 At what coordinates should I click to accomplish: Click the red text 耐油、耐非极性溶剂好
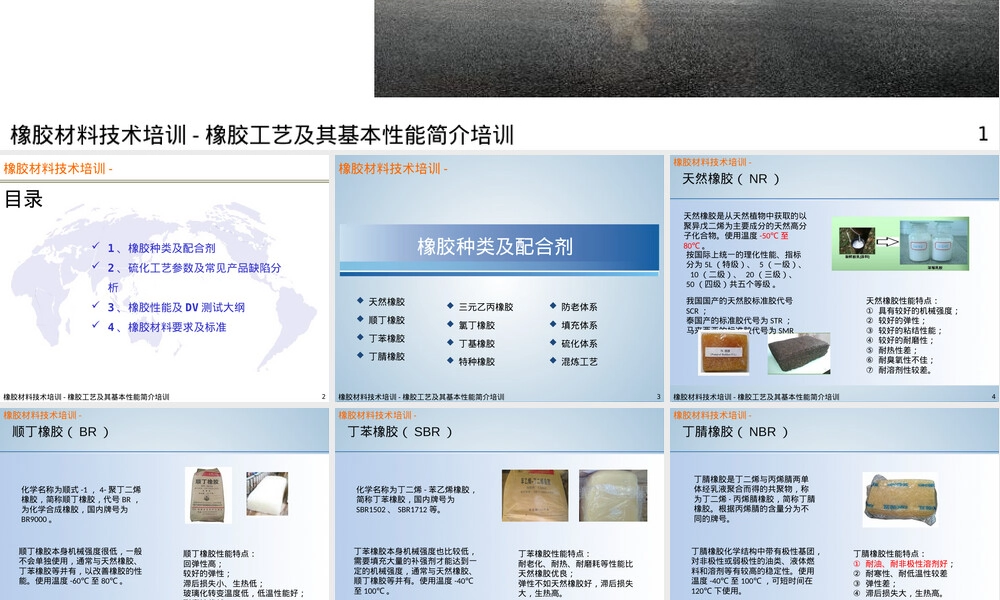(x=906, y=564)
